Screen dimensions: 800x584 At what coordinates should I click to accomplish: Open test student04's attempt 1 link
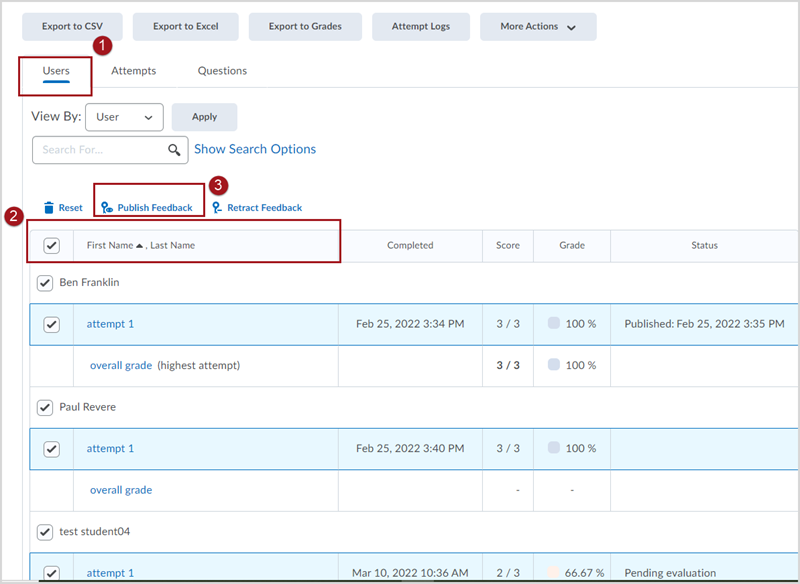click(x=110, y=573)
